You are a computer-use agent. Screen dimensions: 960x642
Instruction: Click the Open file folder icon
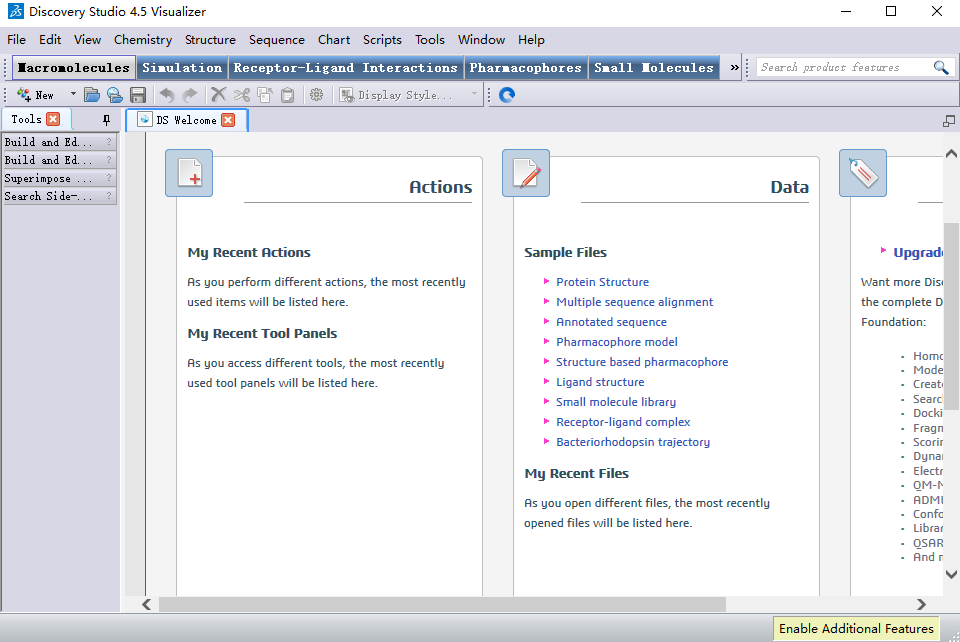point(92,95)
